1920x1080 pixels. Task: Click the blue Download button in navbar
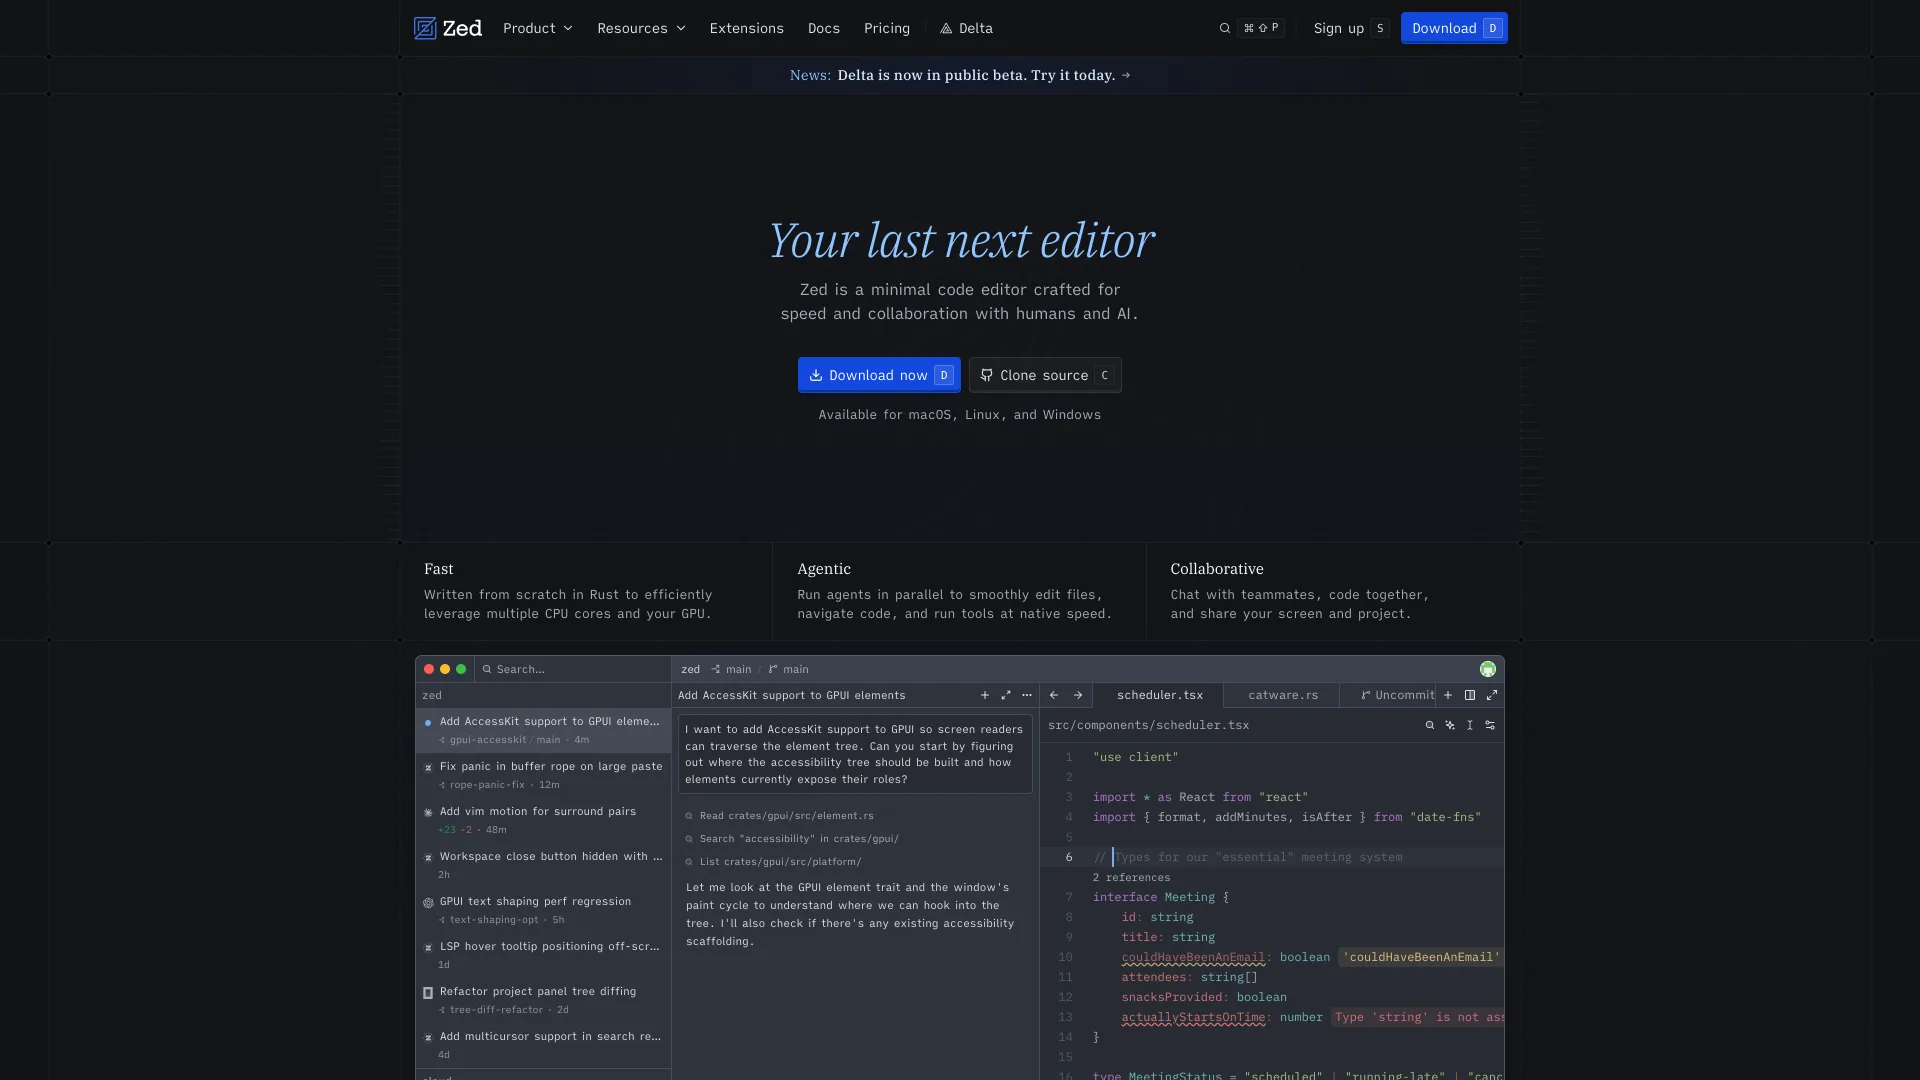[1454, 28]
